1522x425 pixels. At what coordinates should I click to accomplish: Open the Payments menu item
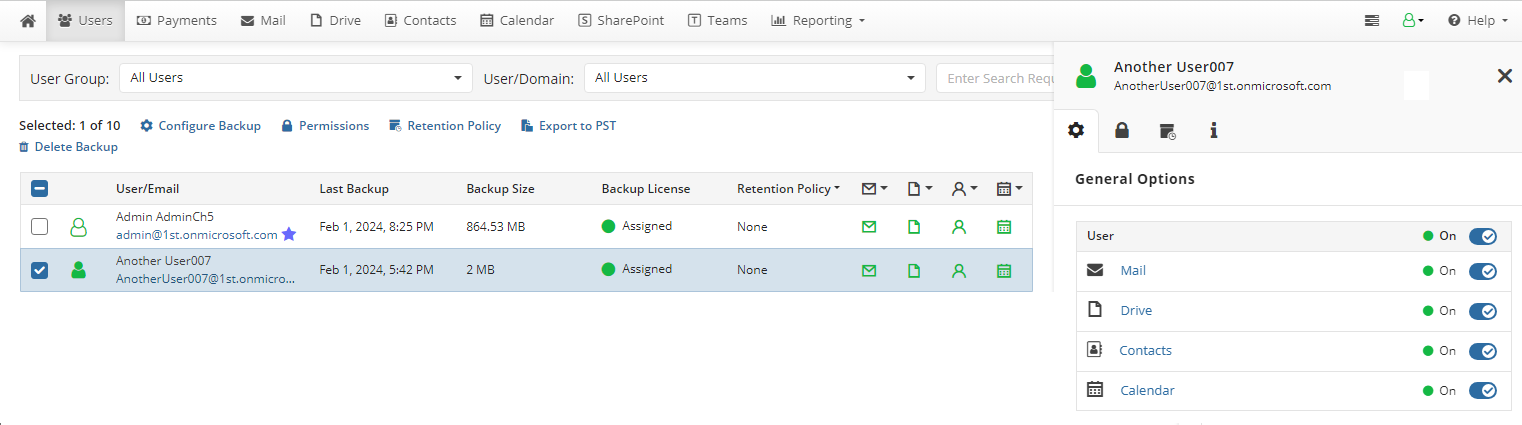(x=176, y=20)
